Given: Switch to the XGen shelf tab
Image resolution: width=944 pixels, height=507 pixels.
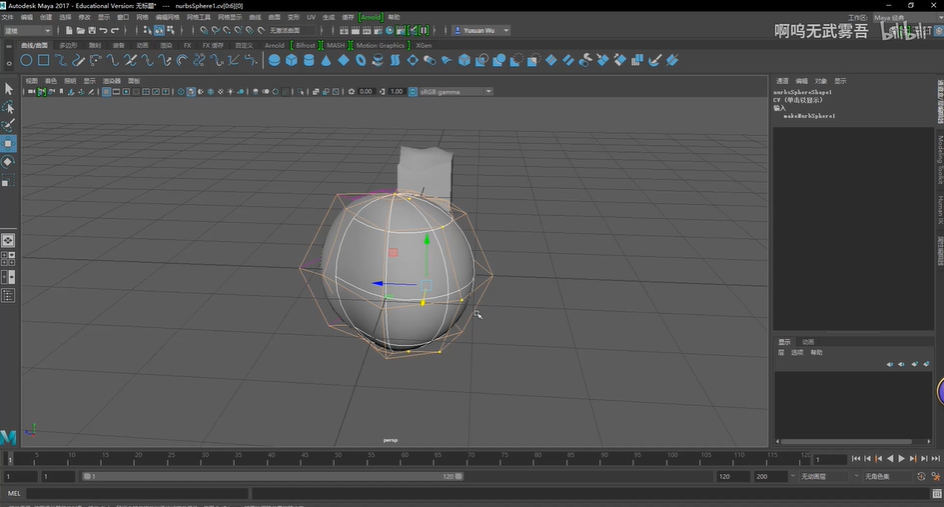Looking at the screenshot, I should click(x=424, y=45).
